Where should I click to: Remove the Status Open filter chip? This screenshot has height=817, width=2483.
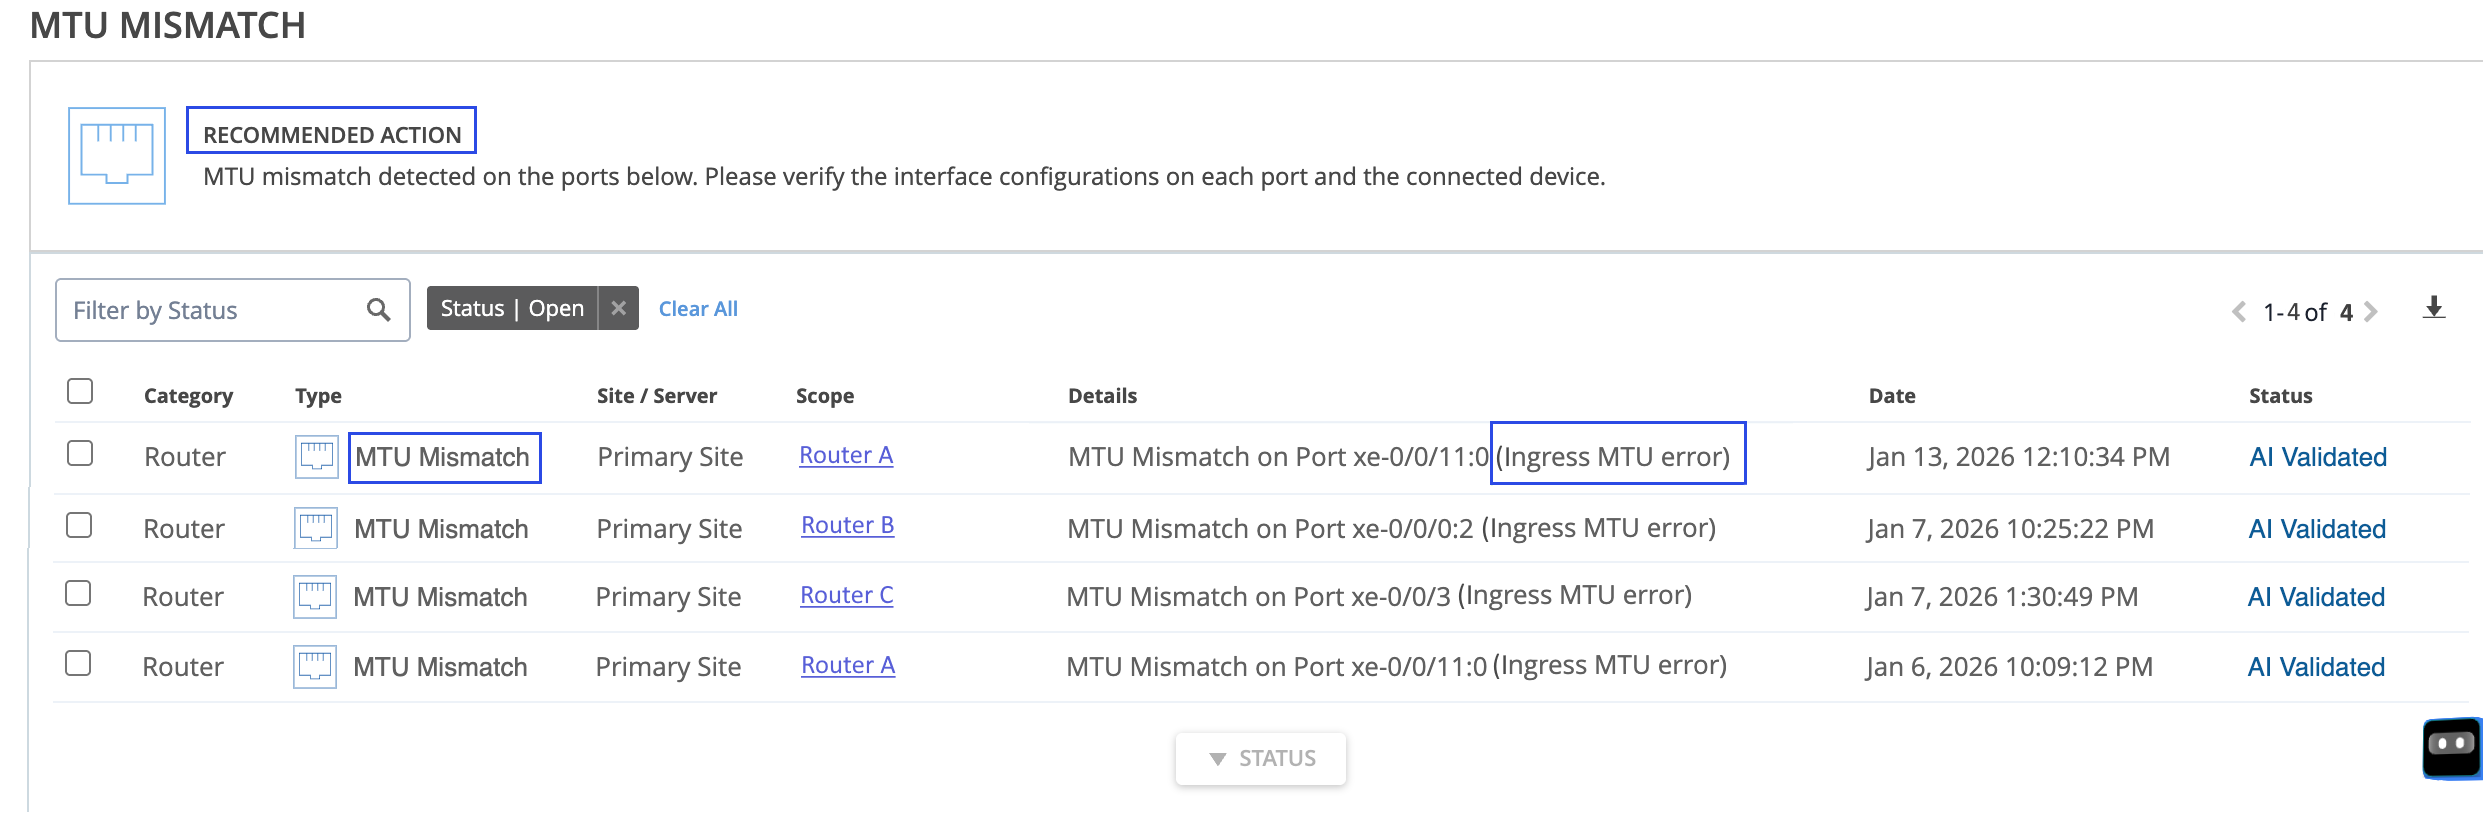[x=618, y=308]
